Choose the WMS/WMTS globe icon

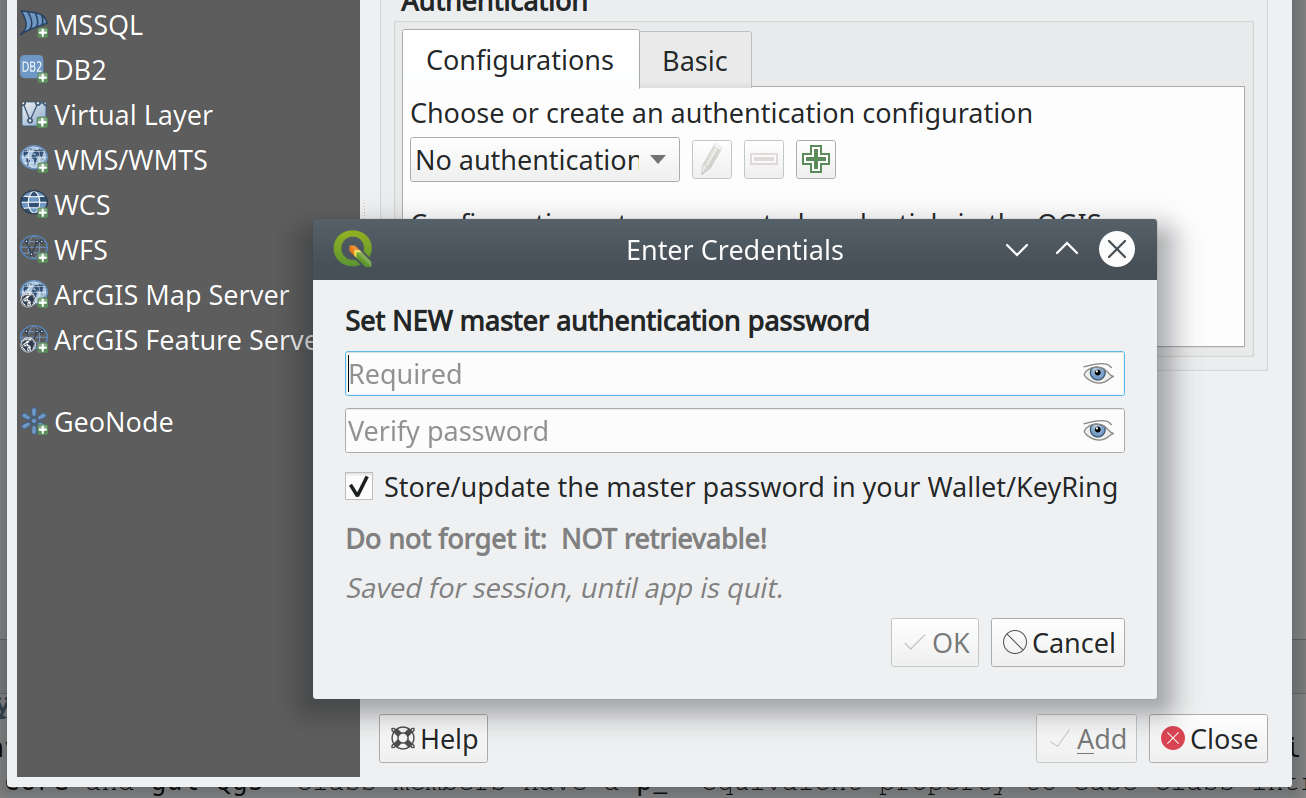point(34,160)
